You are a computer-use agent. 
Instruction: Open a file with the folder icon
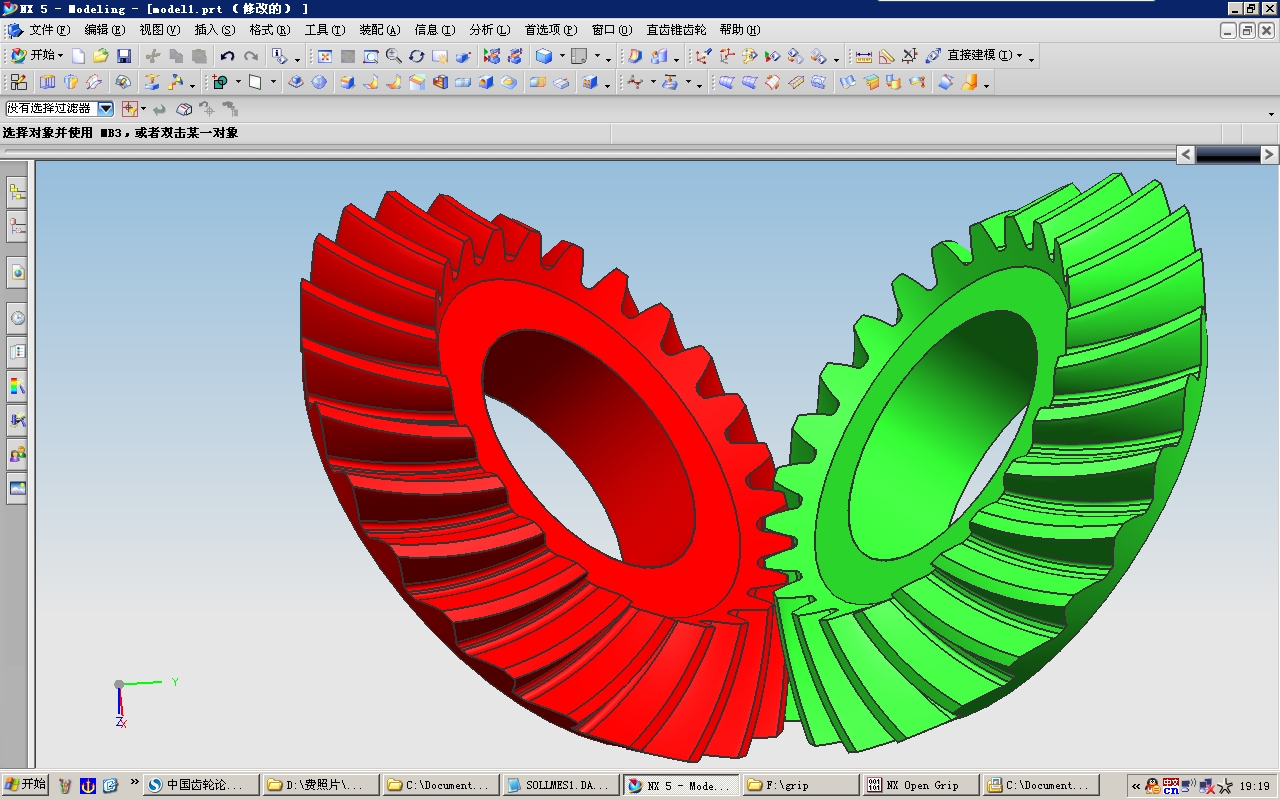[100, 56]
